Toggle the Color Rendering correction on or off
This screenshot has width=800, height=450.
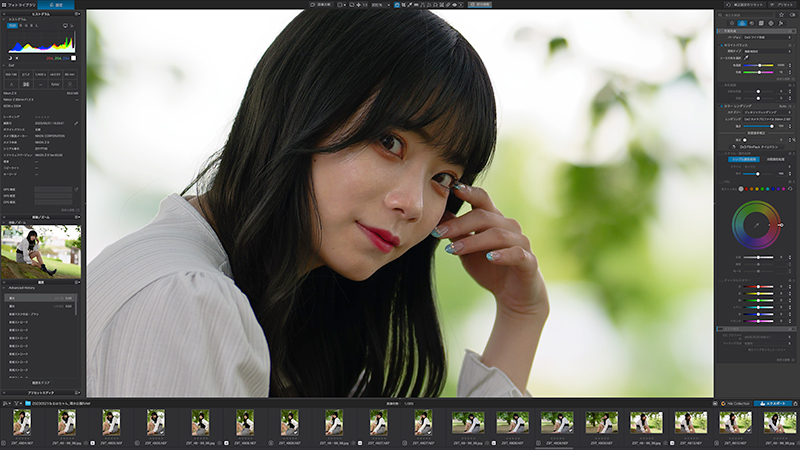coord(721,106)
